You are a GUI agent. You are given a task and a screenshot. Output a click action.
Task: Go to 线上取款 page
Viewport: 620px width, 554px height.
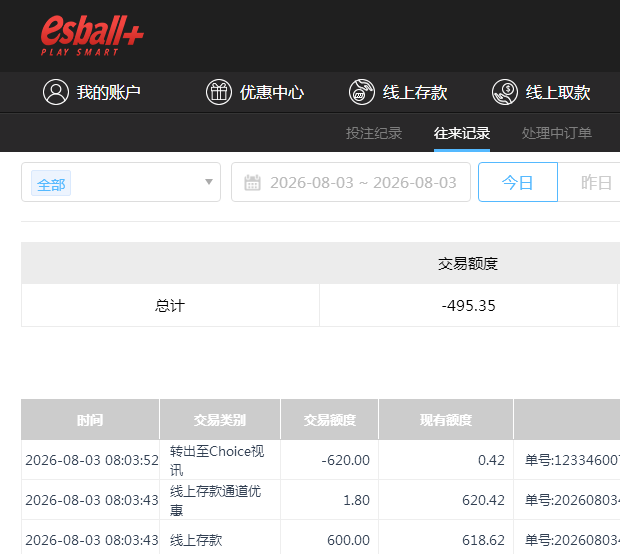[x=558, y=93]
